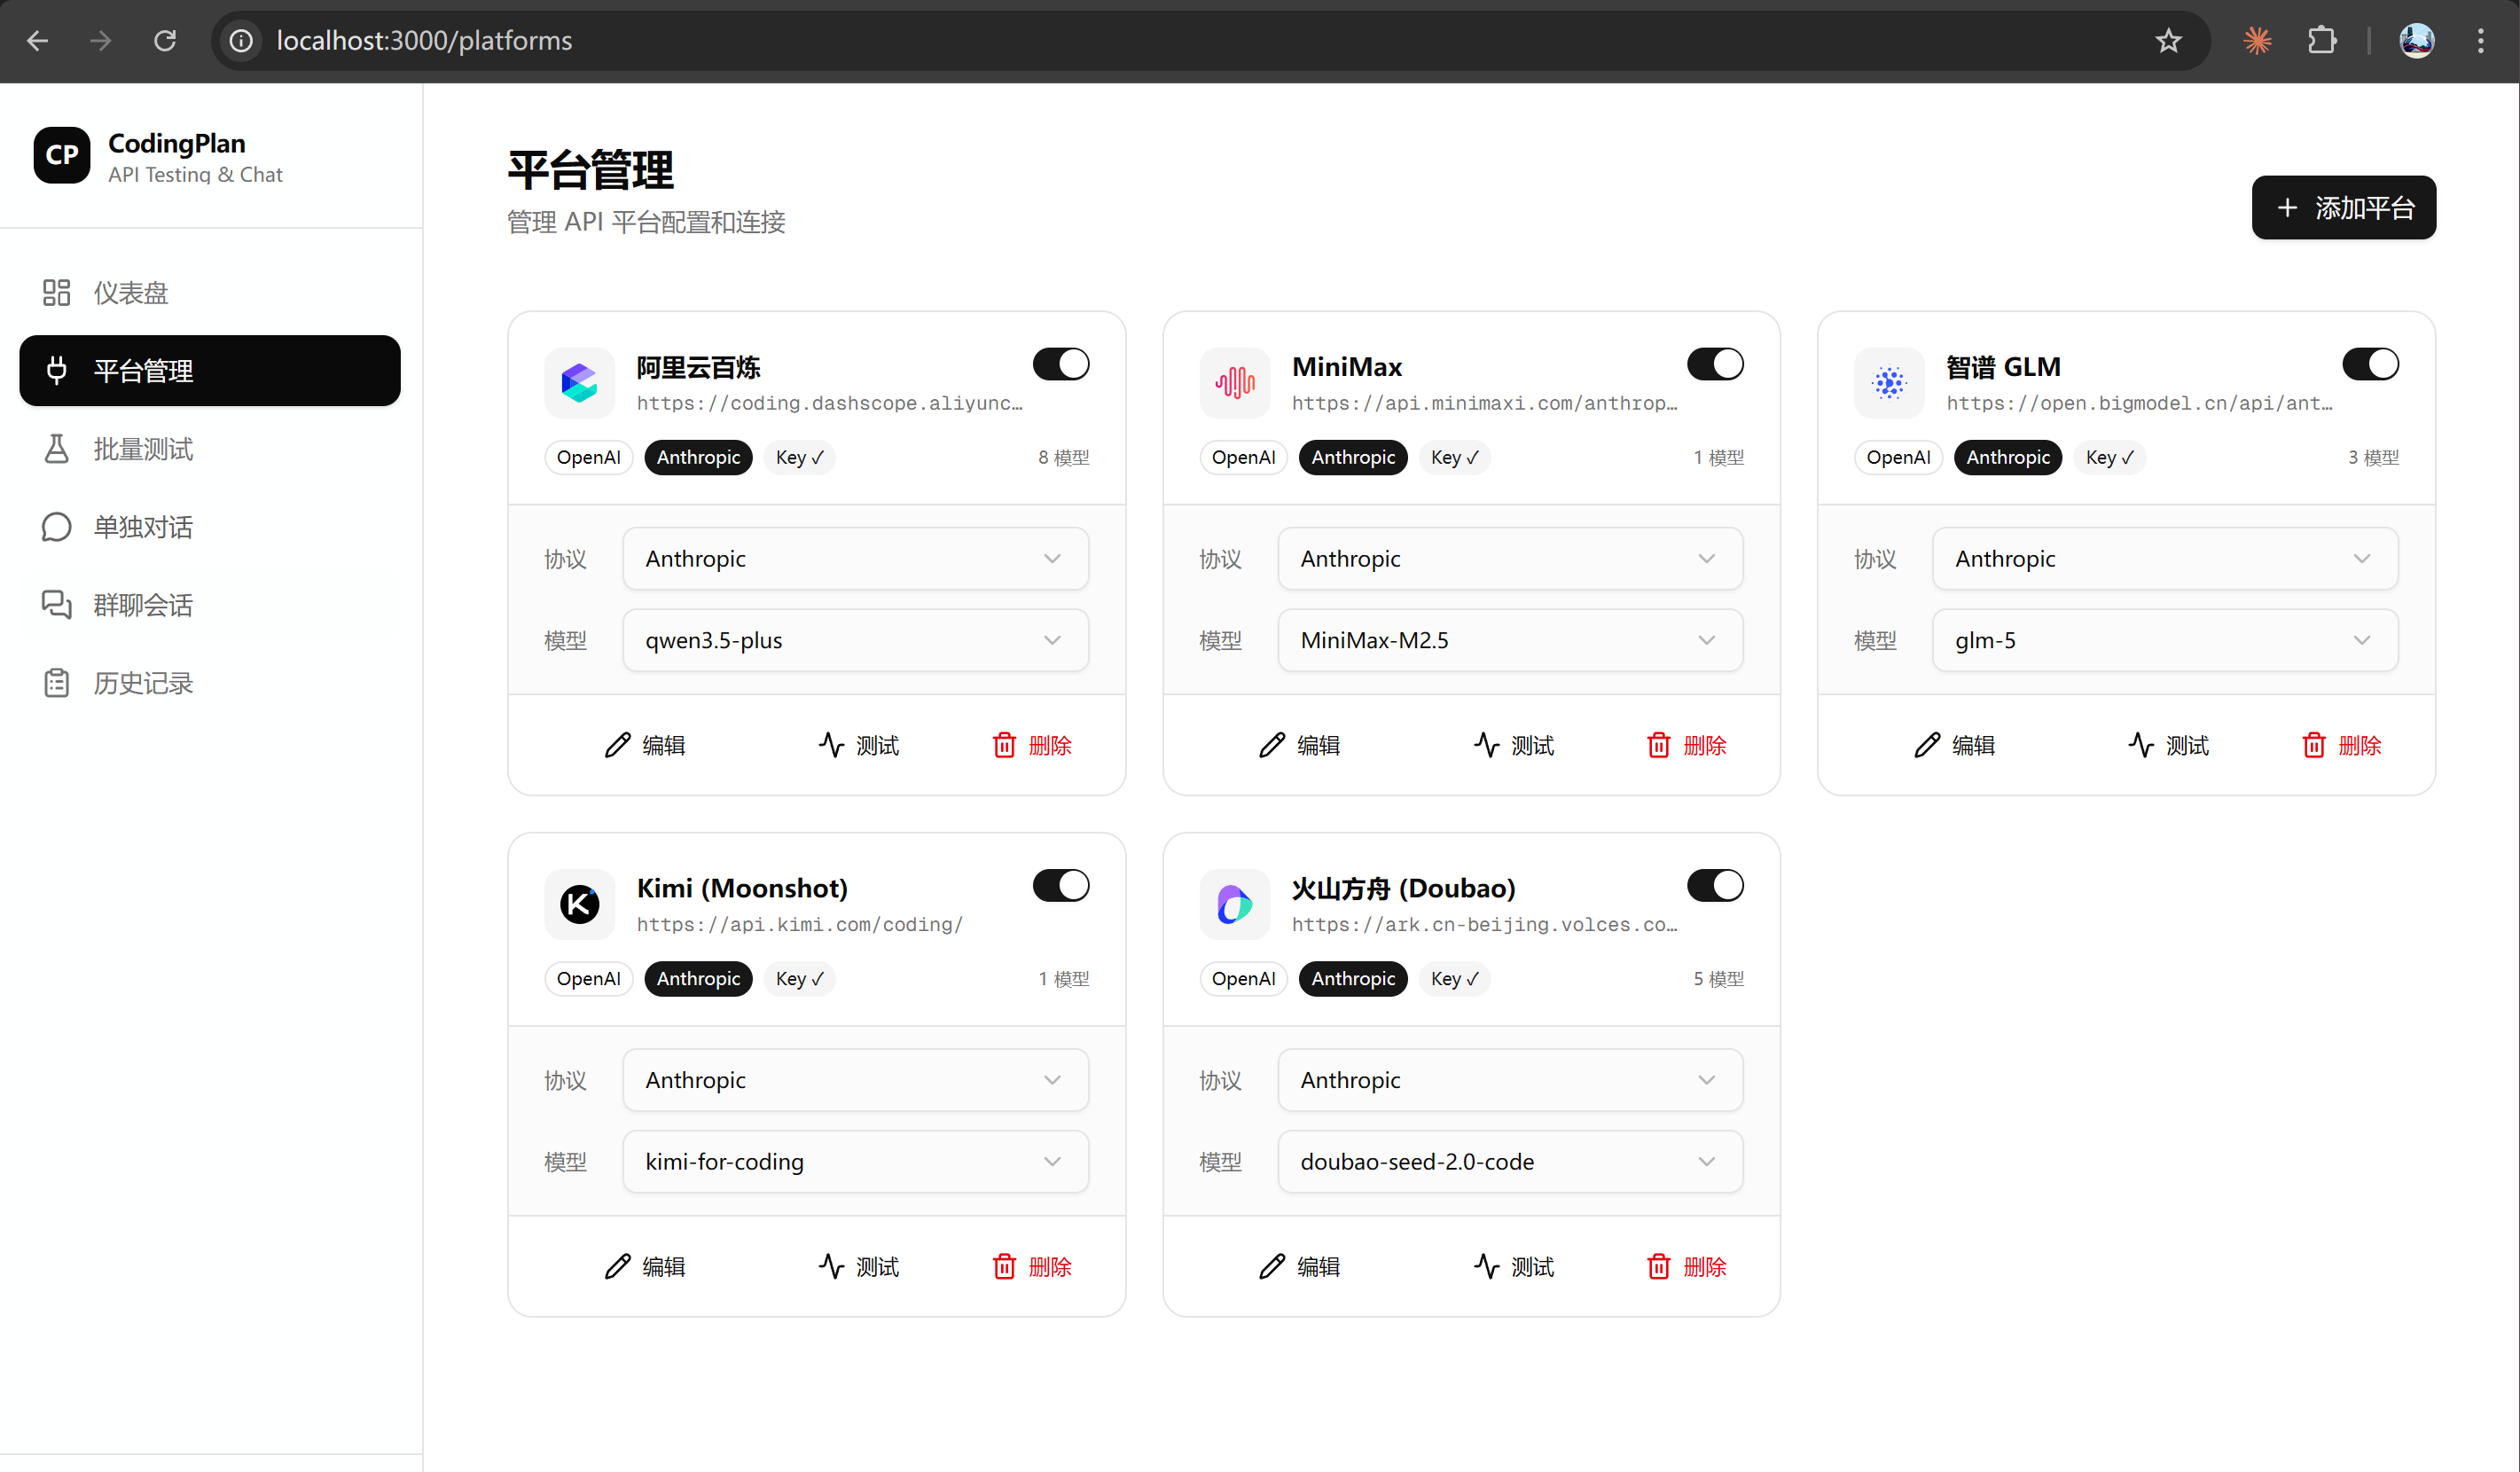Click the CP CodingPlan logo
The width and height of the screenshot is (2520, 1472).
coord(62,155)
